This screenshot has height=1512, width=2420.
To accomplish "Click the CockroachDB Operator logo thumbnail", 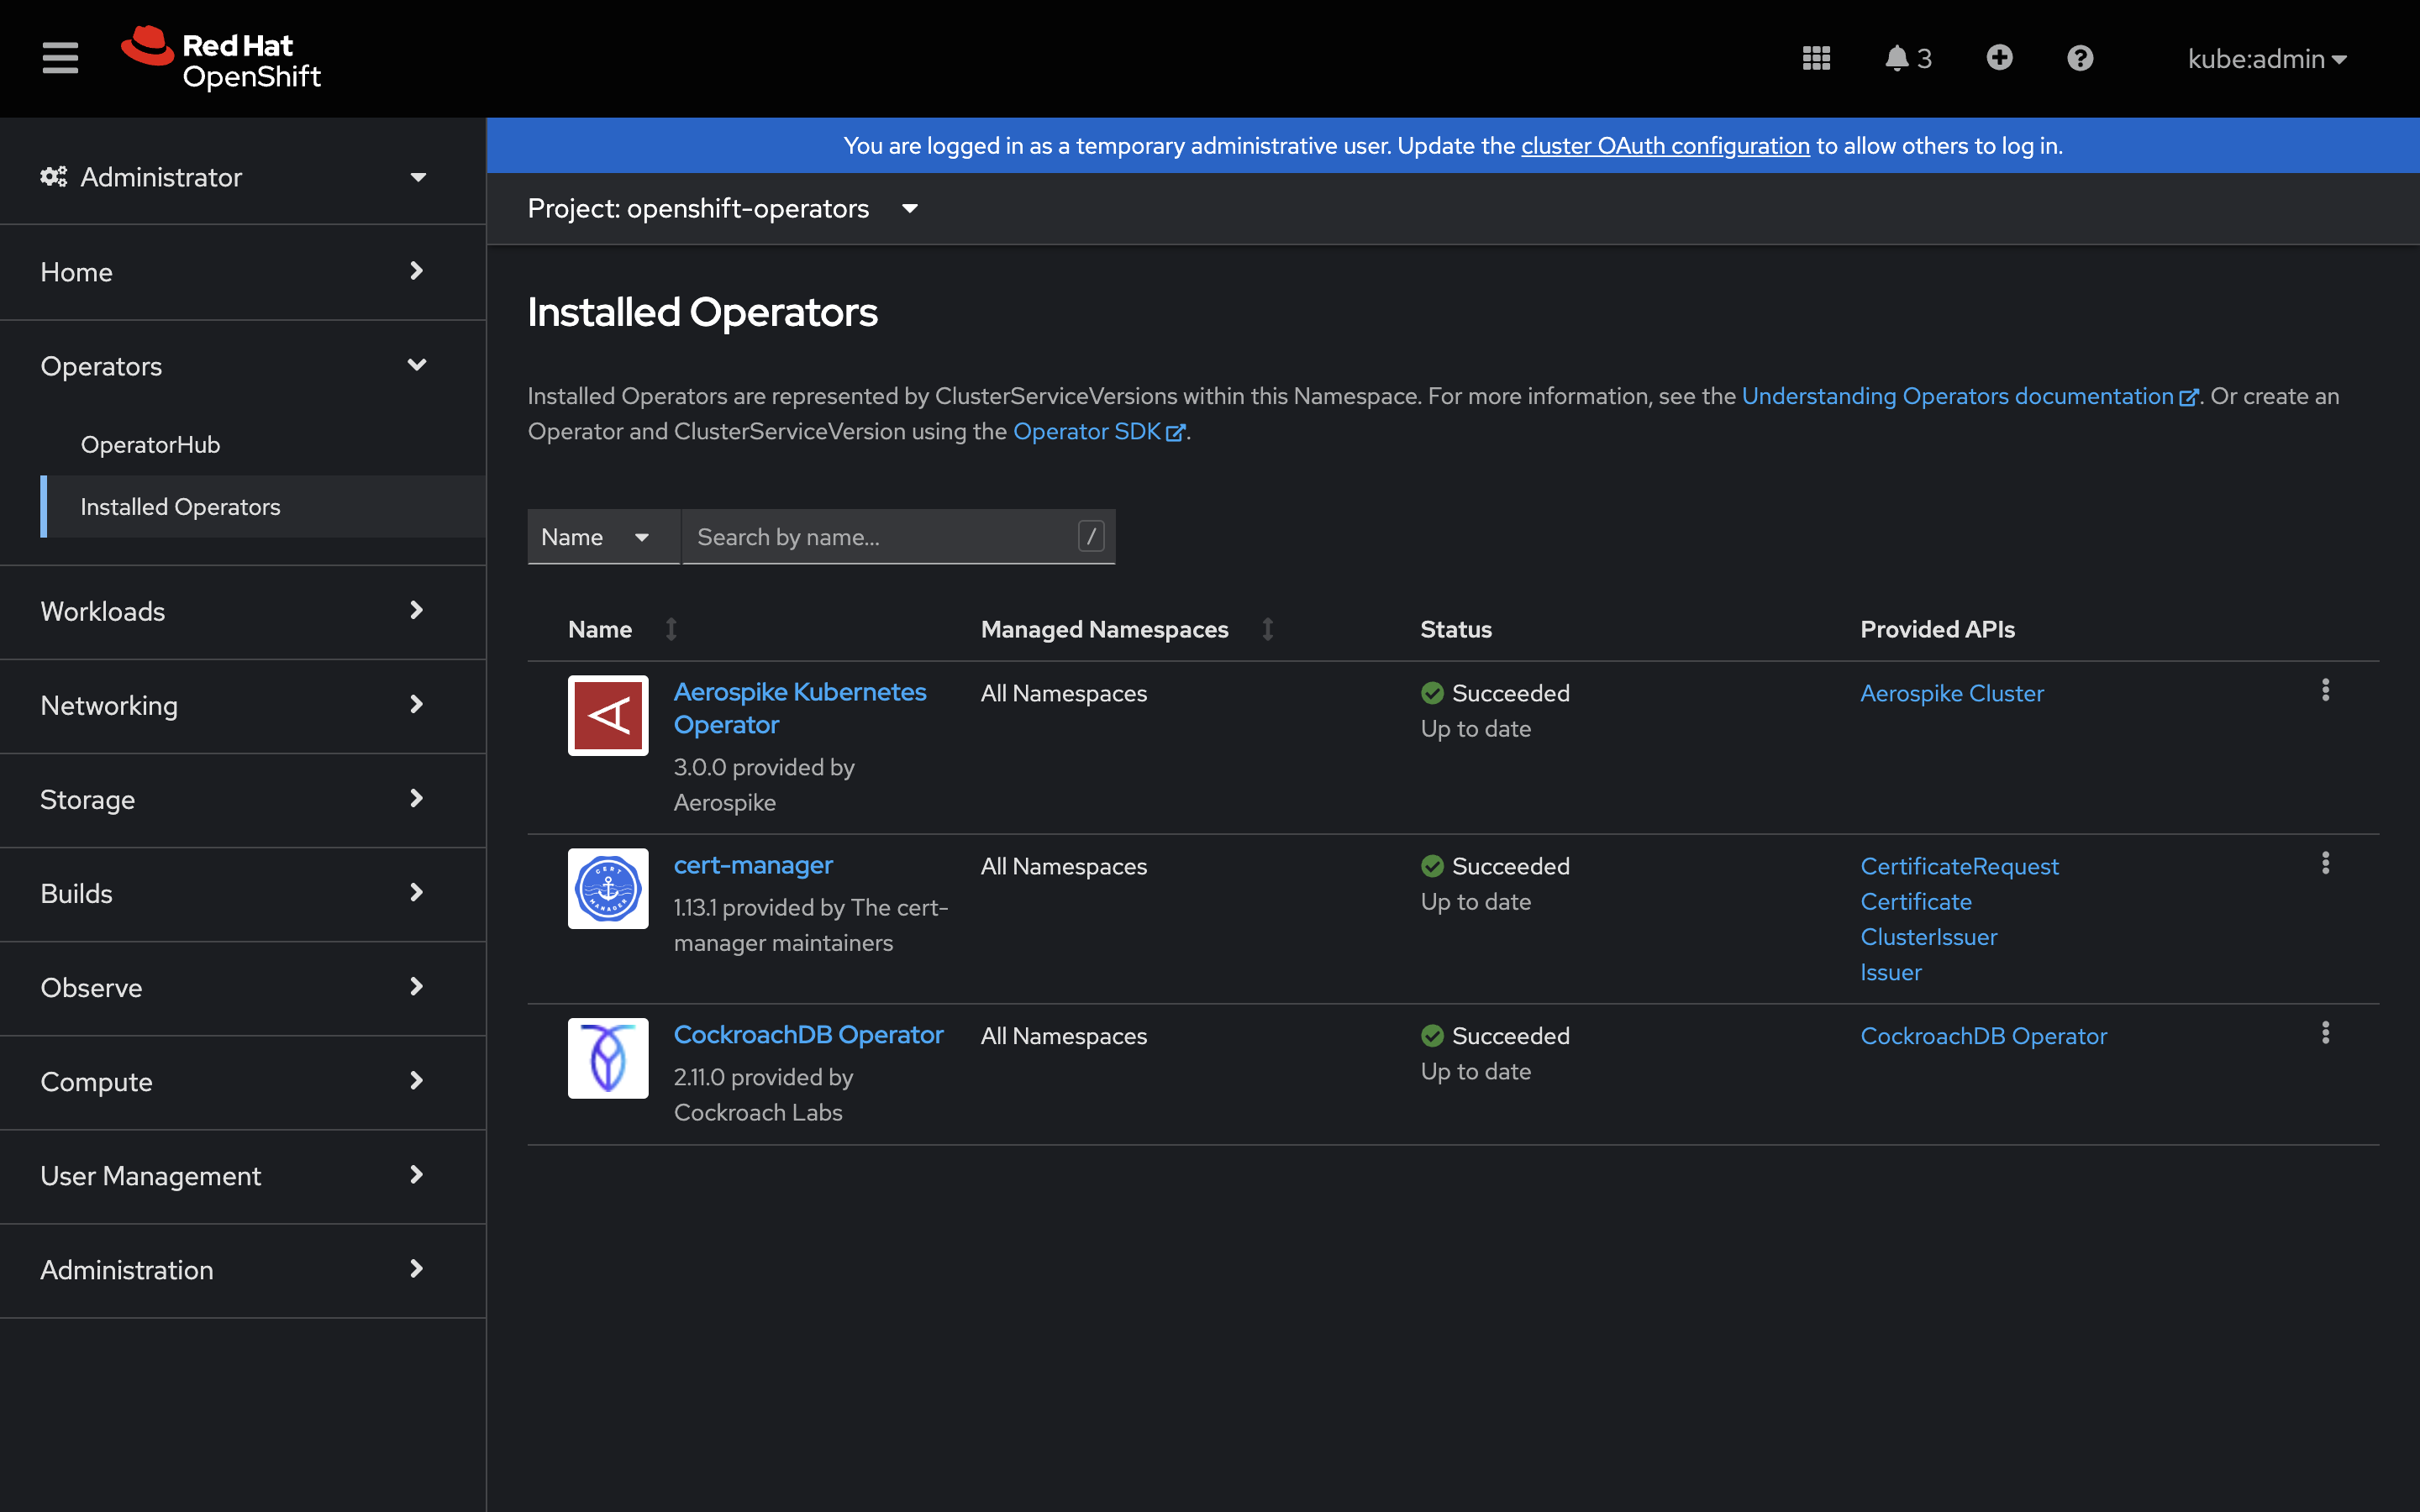I will click(608, 1058).
